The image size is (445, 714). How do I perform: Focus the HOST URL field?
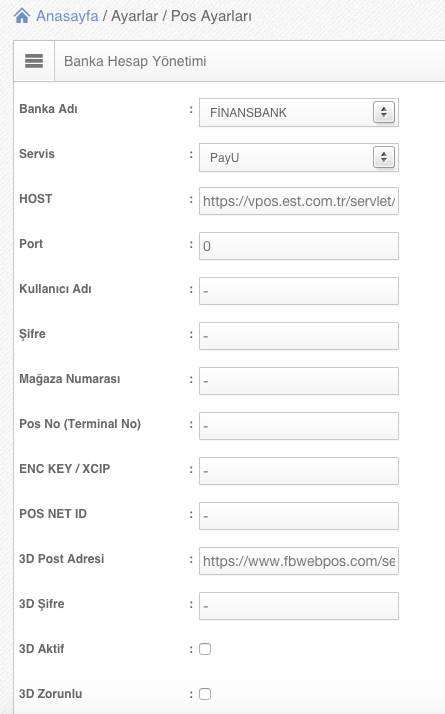point(299,201)
